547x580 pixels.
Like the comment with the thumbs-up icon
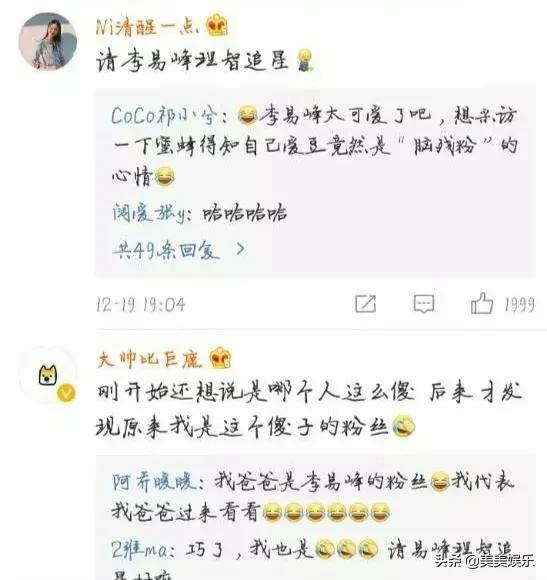tap(482, 303)
